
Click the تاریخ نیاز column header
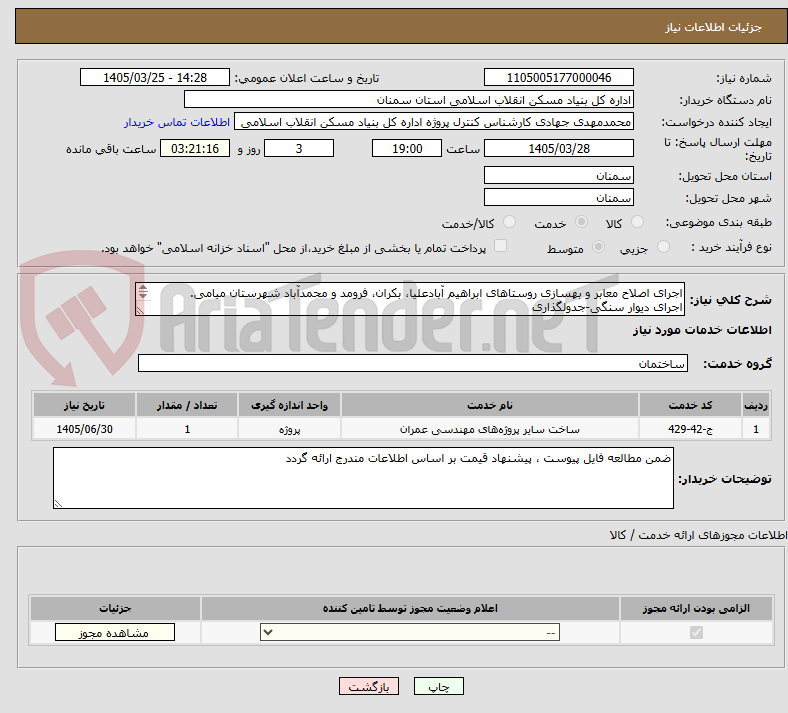coord(84,405)
